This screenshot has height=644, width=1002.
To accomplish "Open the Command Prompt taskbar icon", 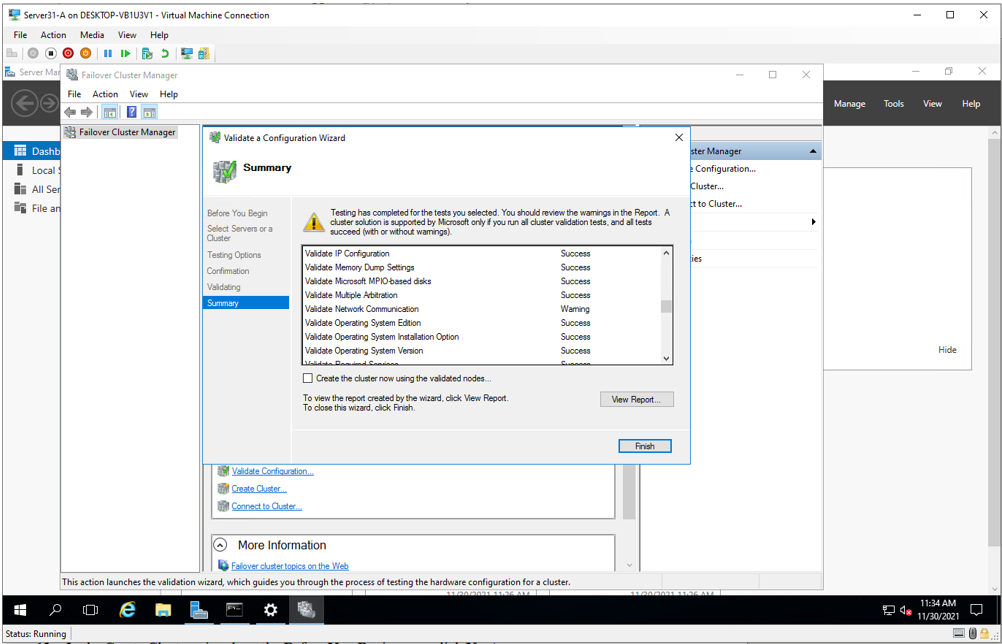I will (235, 611).
